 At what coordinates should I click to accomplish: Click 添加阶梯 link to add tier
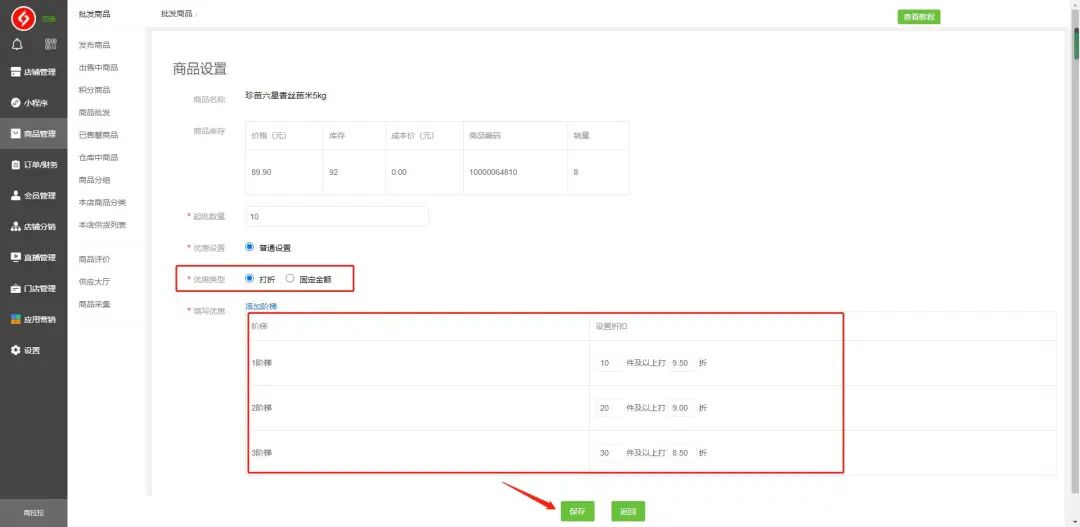pos(261,306)
